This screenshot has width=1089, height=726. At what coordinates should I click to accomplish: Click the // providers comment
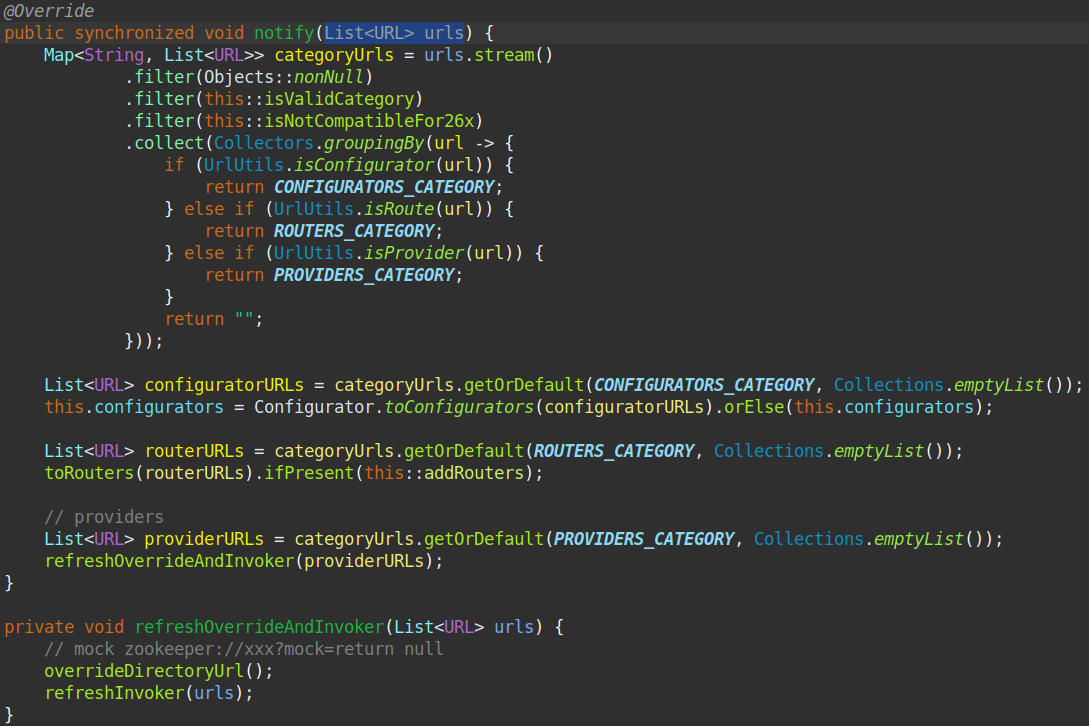[104, 518]
